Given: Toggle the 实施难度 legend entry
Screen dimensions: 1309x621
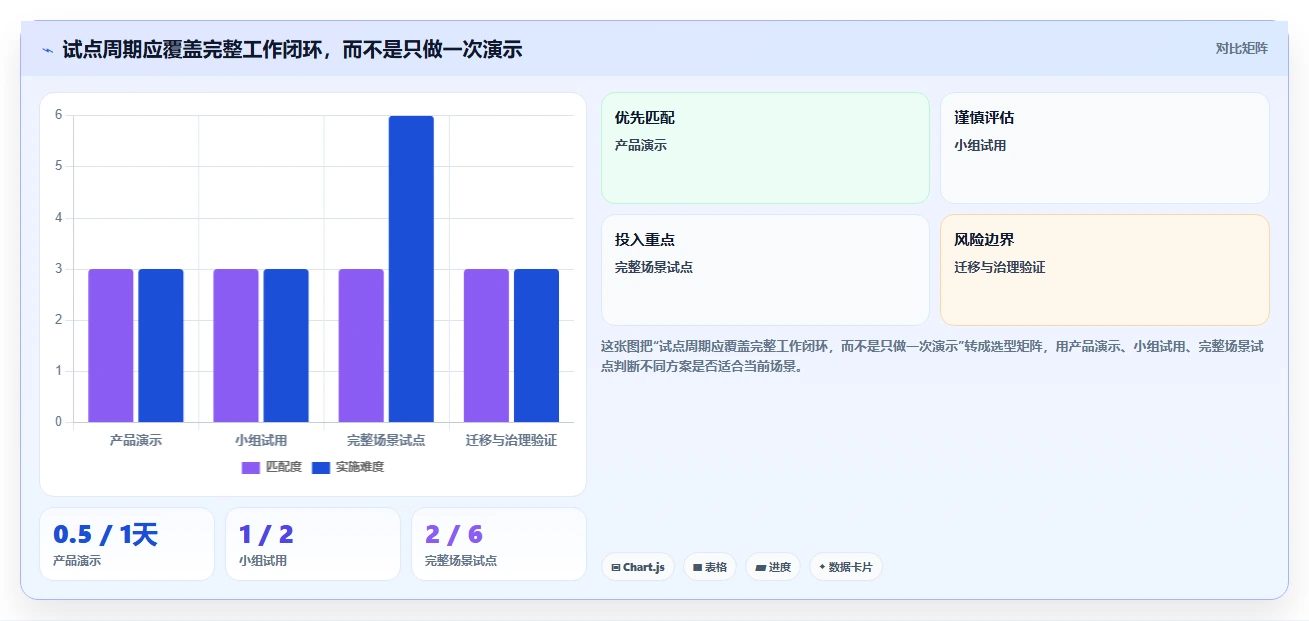Looking at the screenshot, I should 348,467.
